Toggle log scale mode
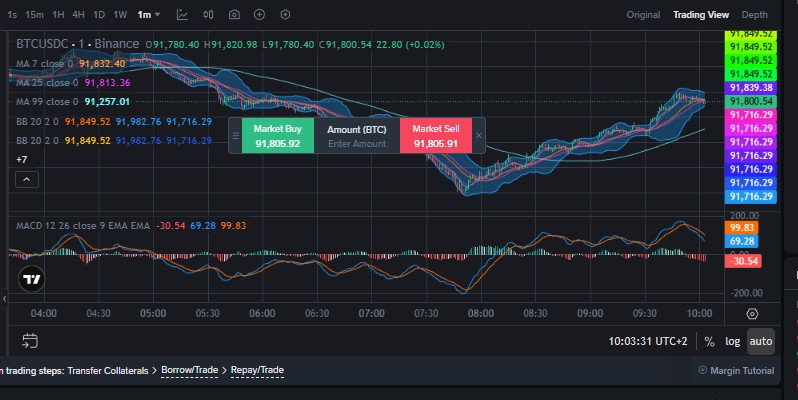 (732, 341)
